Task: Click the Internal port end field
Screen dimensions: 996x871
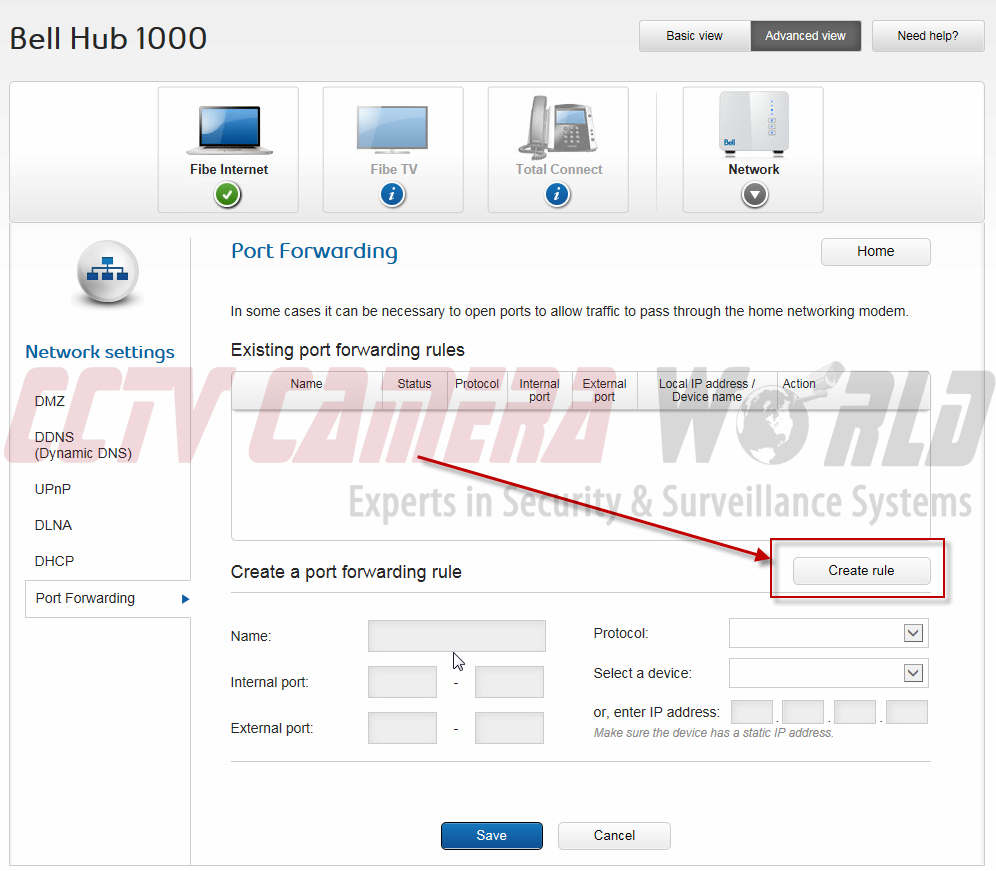Action: 509,682
